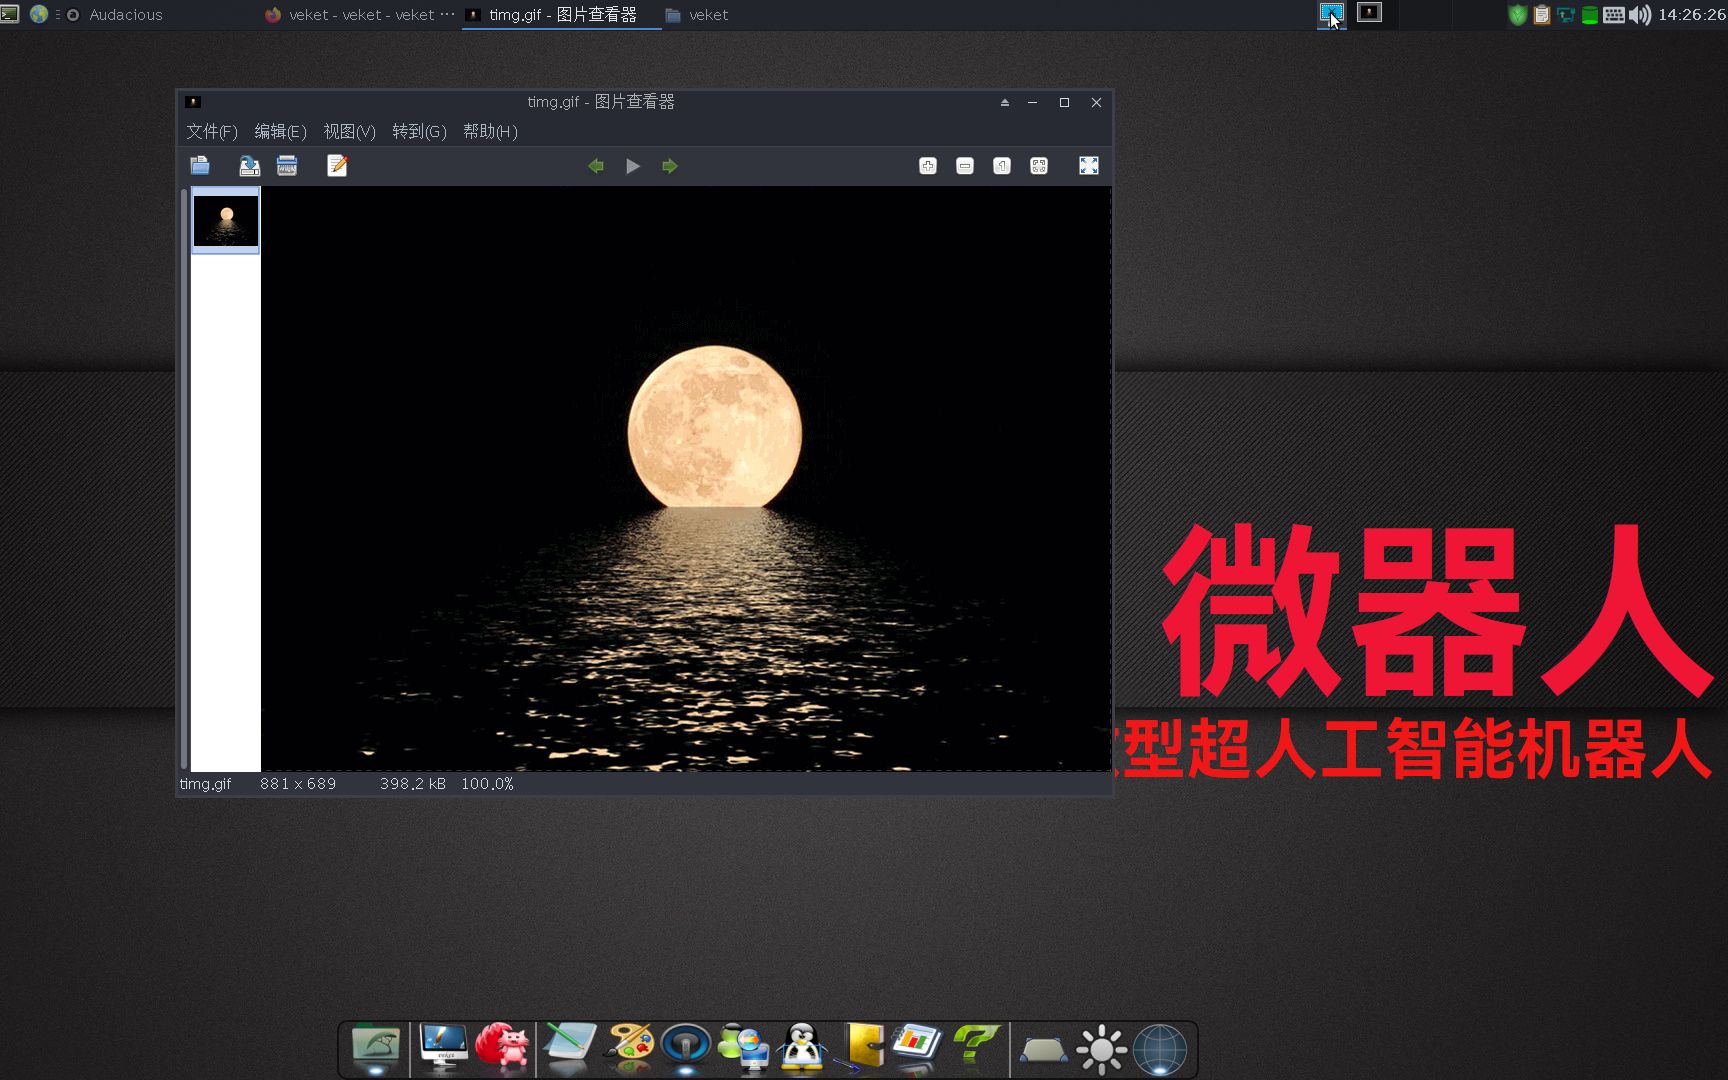Open the 转到(G) menu
1728x1080 pixels.
coord(419,131)
